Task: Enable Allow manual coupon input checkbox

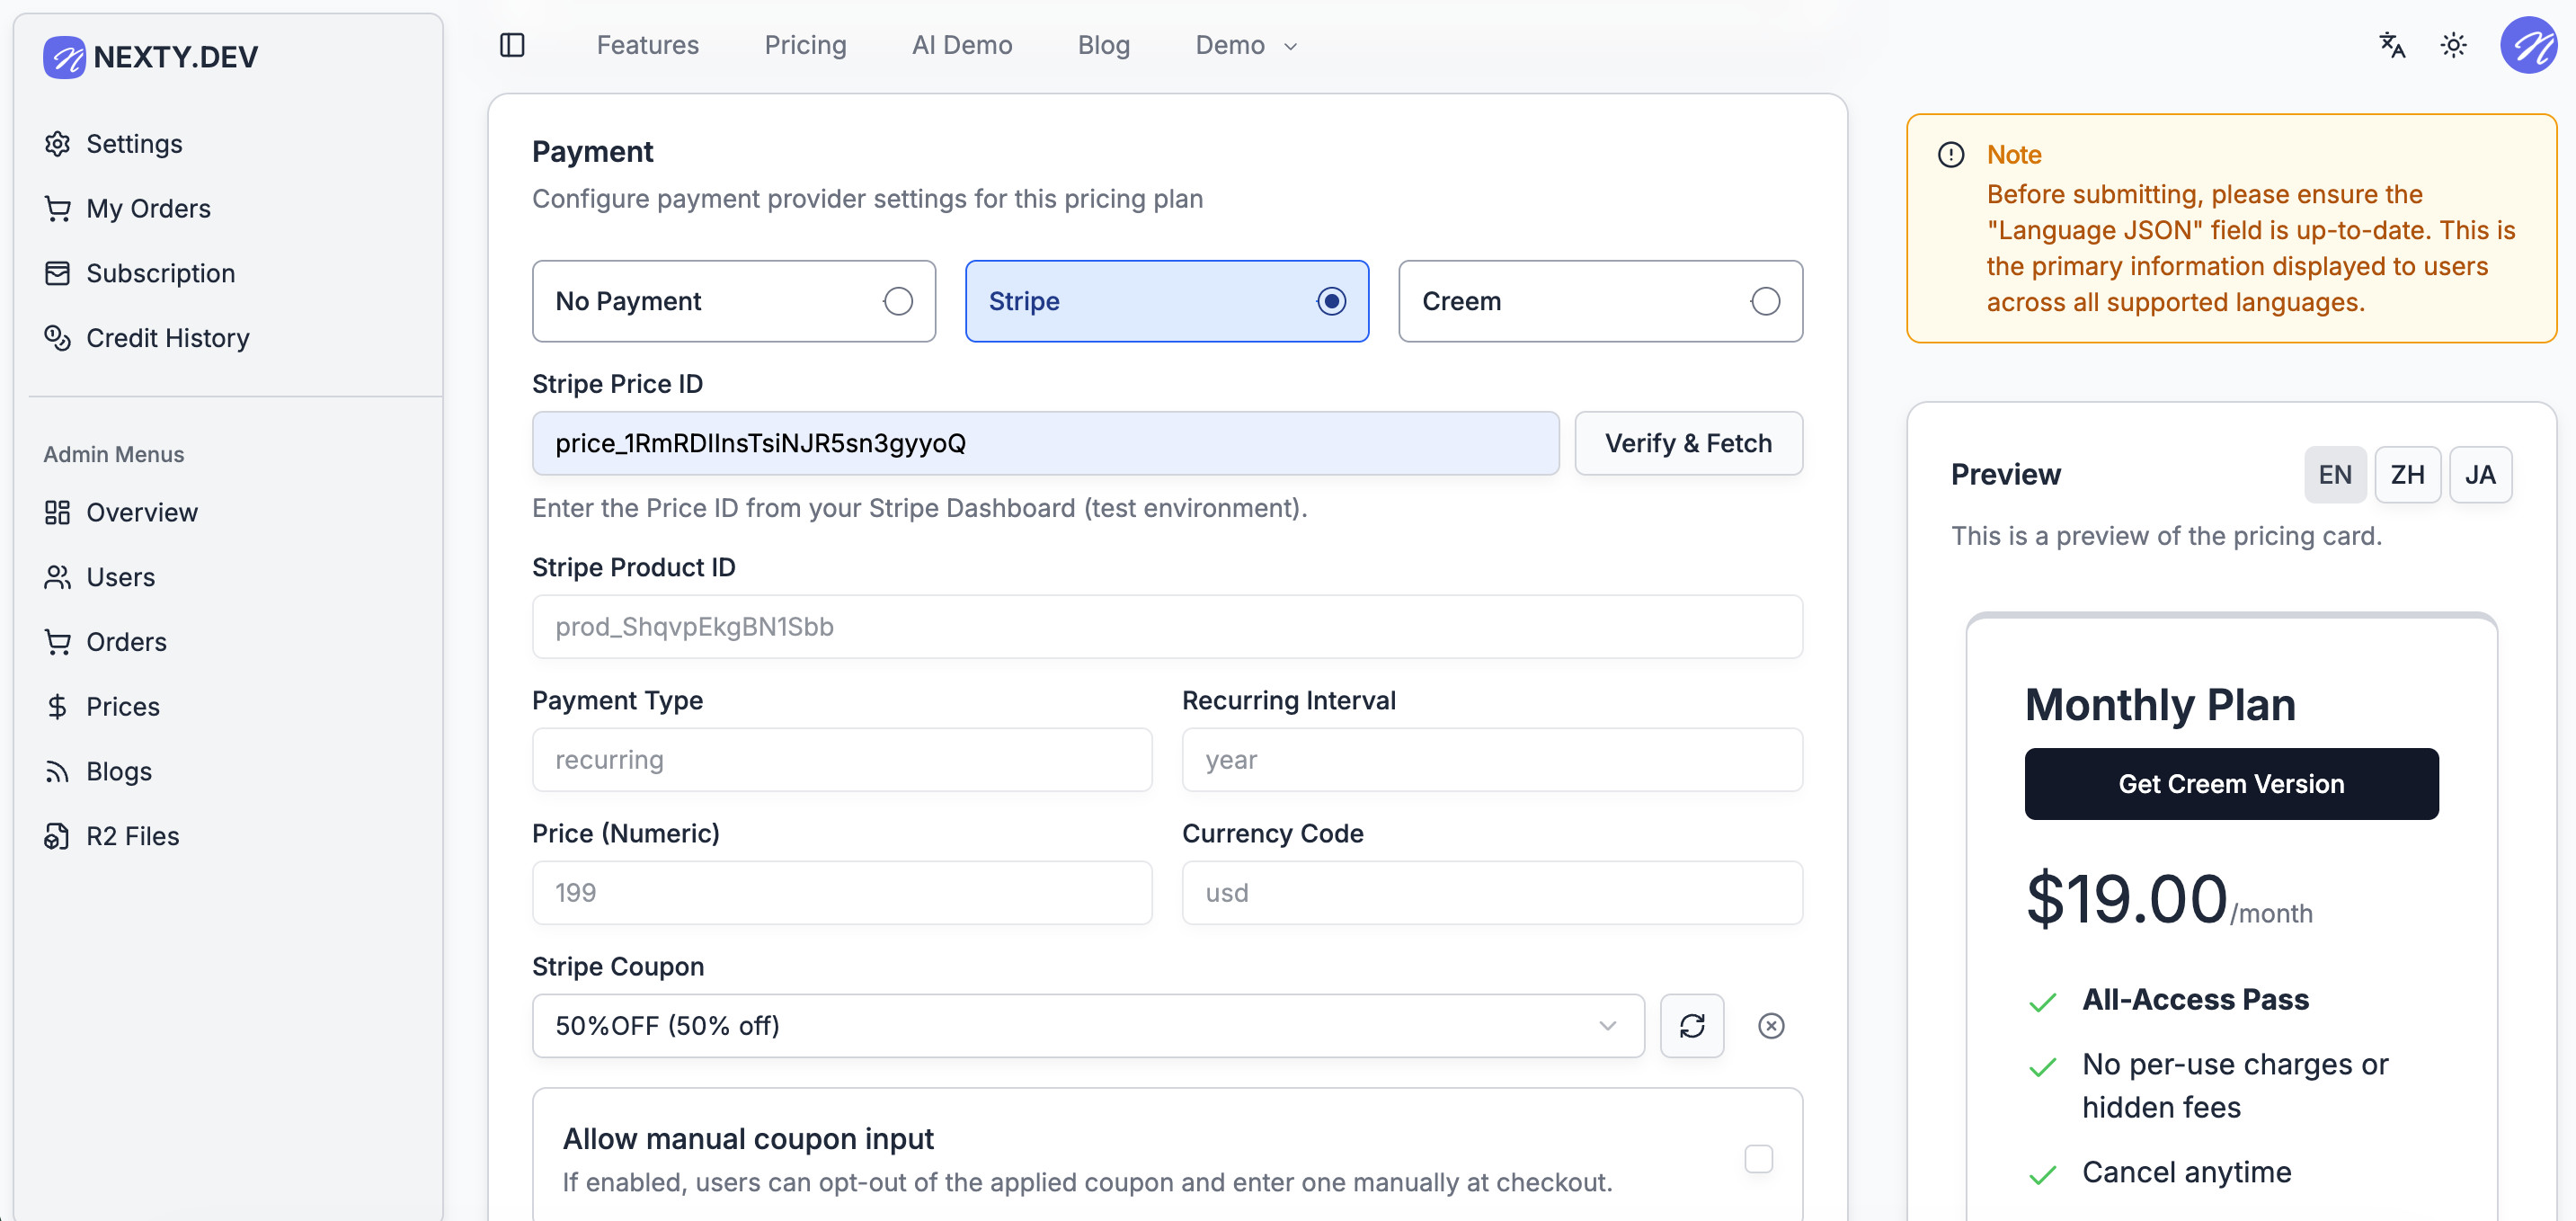Action: click(x=1758, y=1158)
